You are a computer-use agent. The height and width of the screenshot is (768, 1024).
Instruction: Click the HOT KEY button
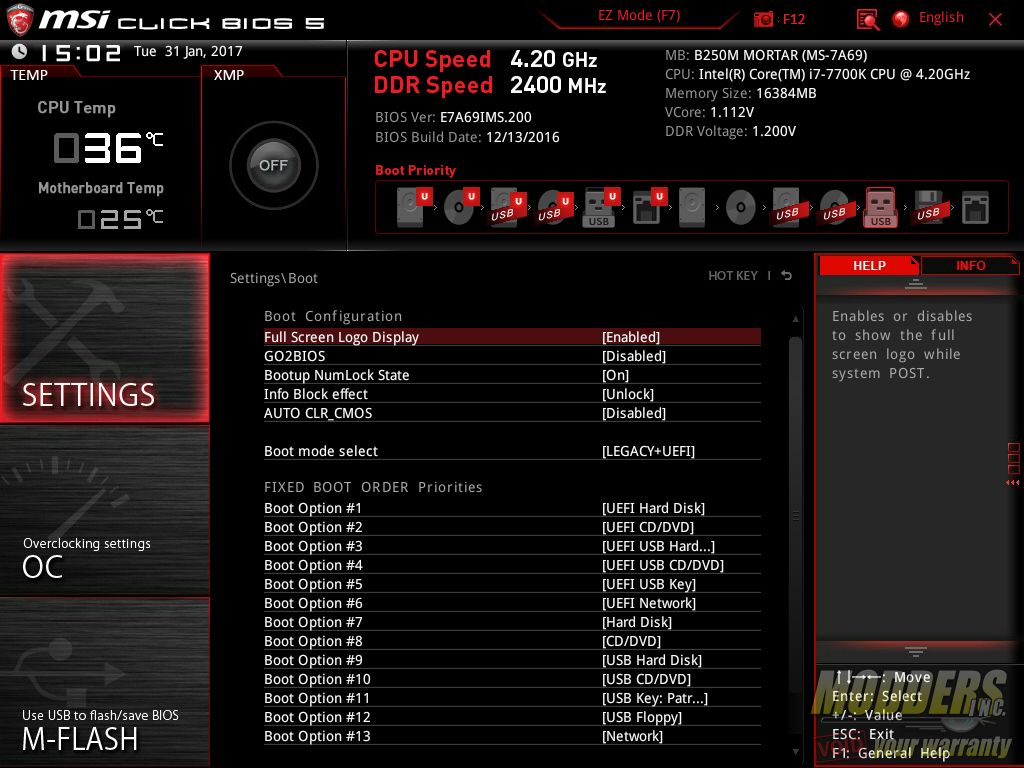point(733,276)
